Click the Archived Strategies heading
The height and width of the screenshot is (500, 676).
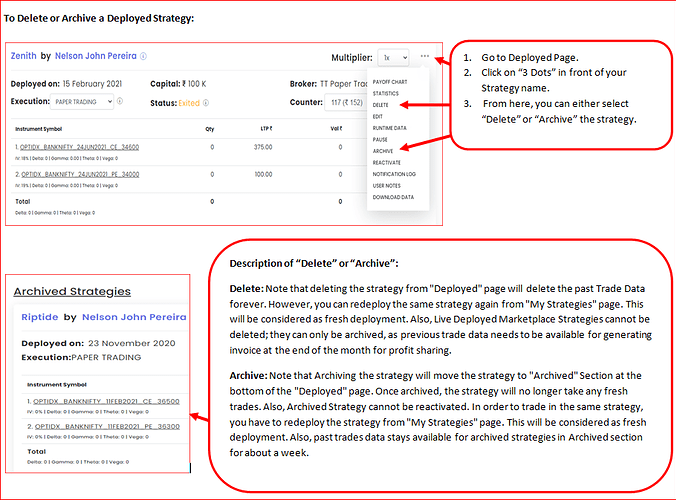click(72, 292)
